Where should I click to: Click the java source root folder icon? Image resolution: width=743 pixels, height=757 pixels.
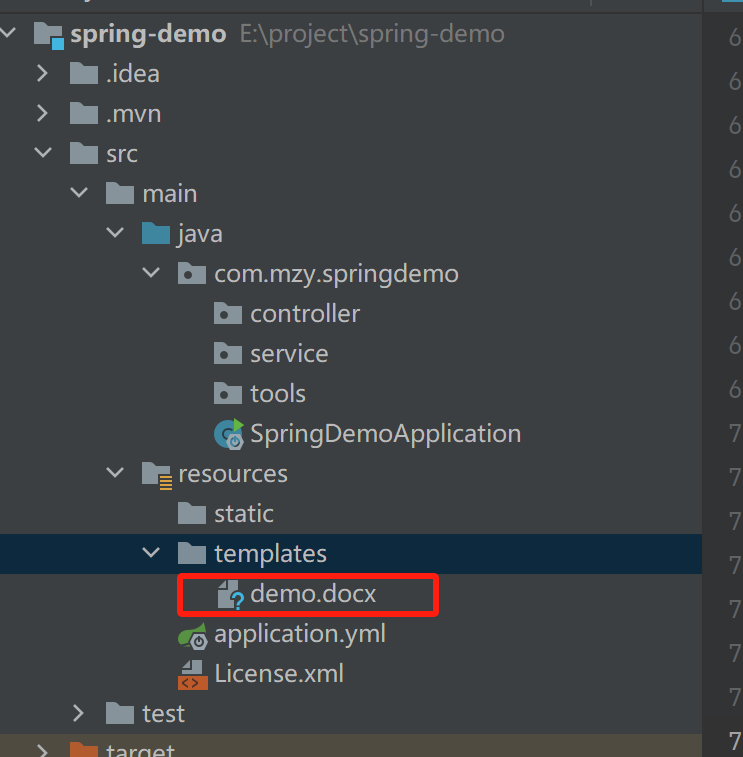tap(155, 234)
